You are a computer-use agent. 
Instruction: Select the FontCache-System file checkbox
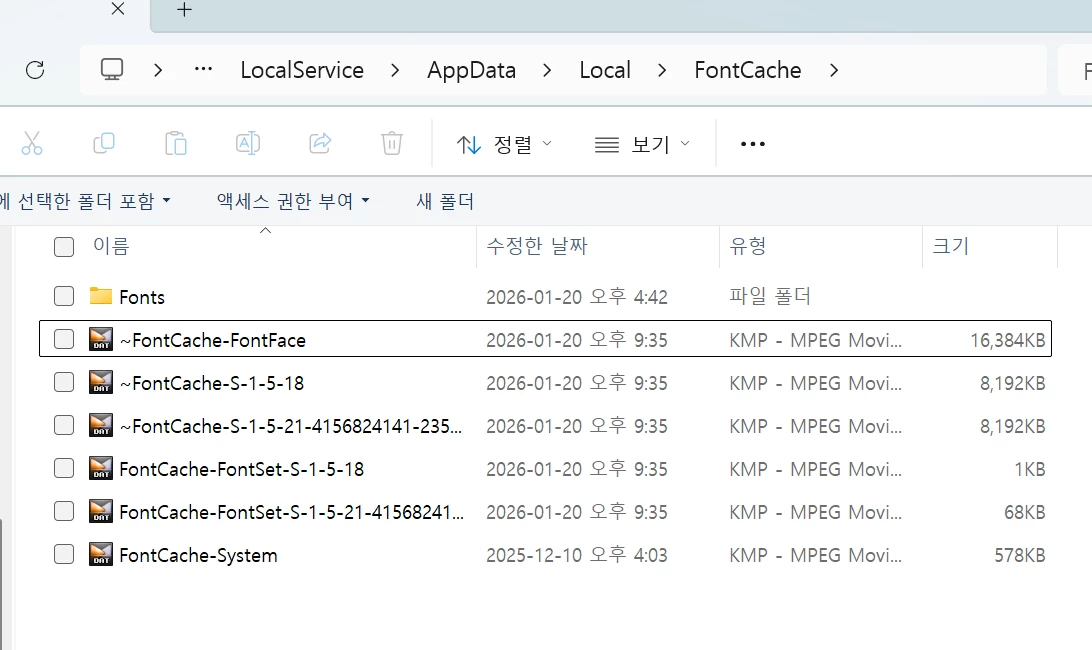[x=64, y=555]
